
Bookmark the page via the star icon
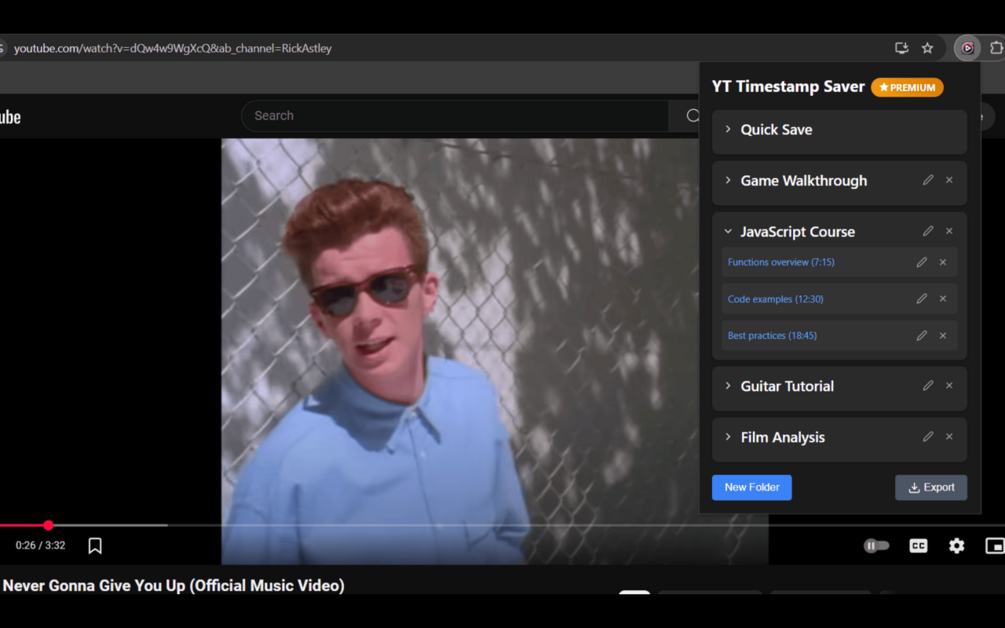pos(928,47)
